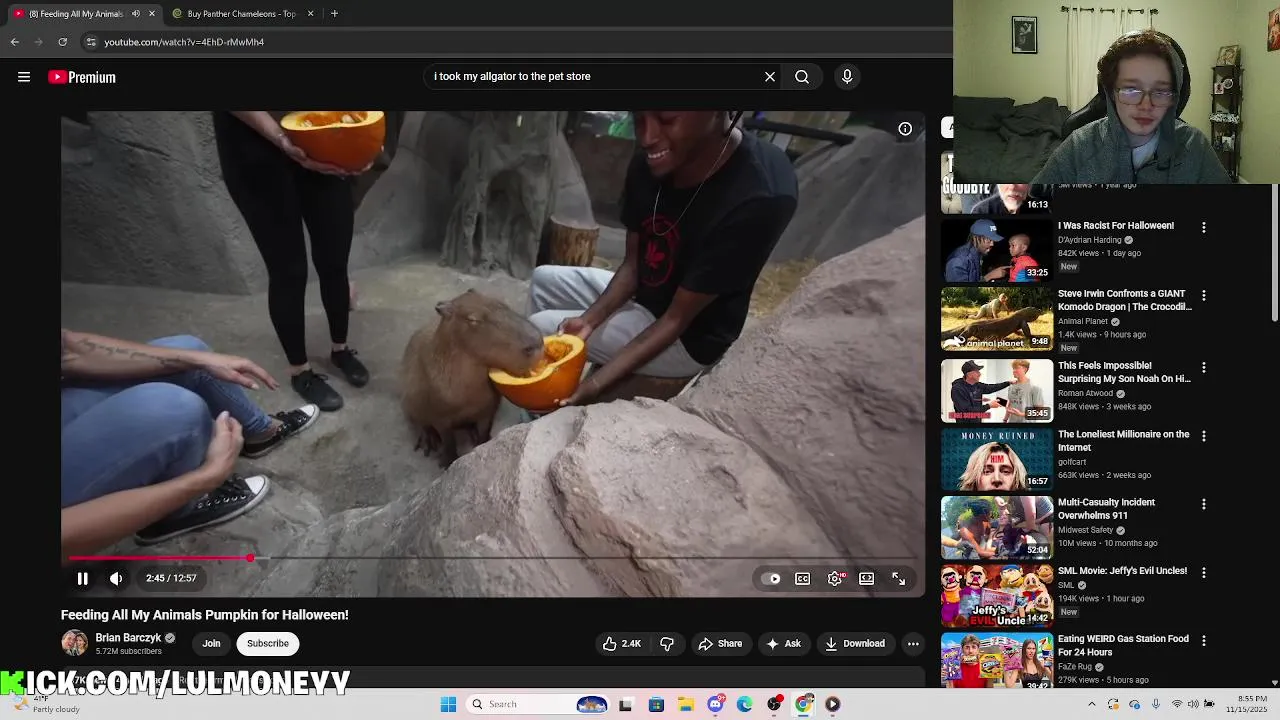Screen dimensions: 1280x720
Task: Open options for Eating WEIRD Gas Station Food
Action: click(1204, 640)
